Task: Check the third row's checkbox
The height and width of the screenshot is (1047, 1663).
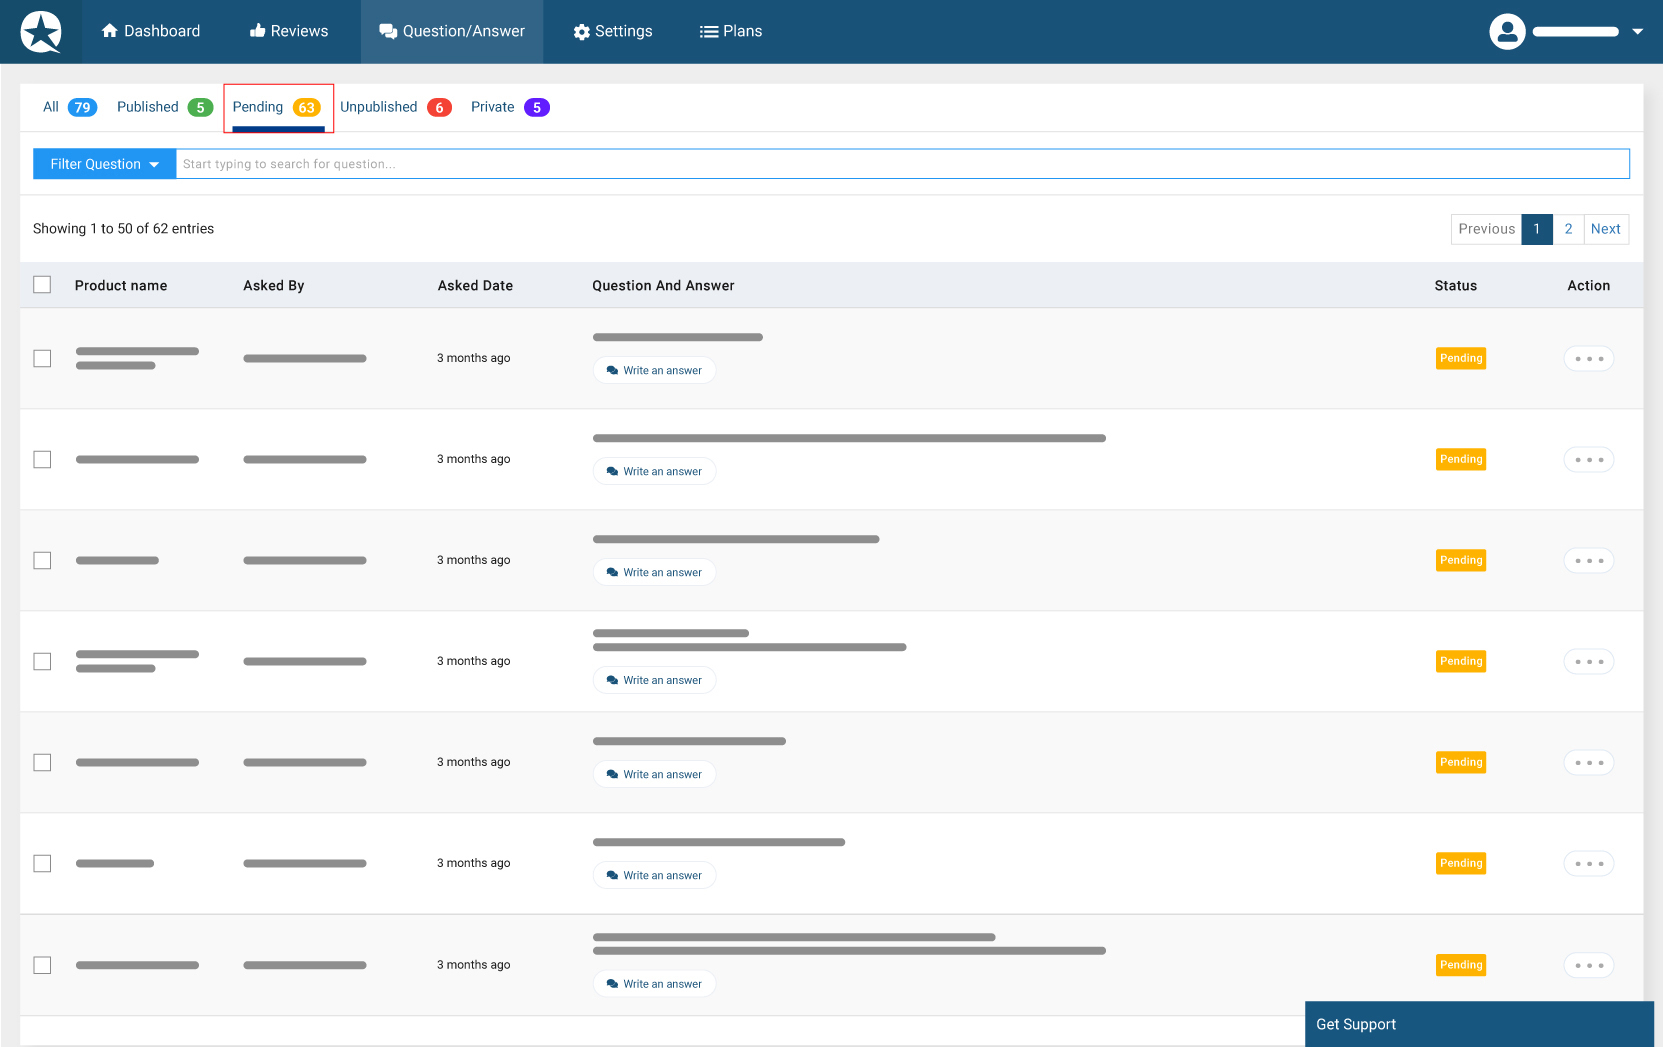Action: (x=42, y=560)
